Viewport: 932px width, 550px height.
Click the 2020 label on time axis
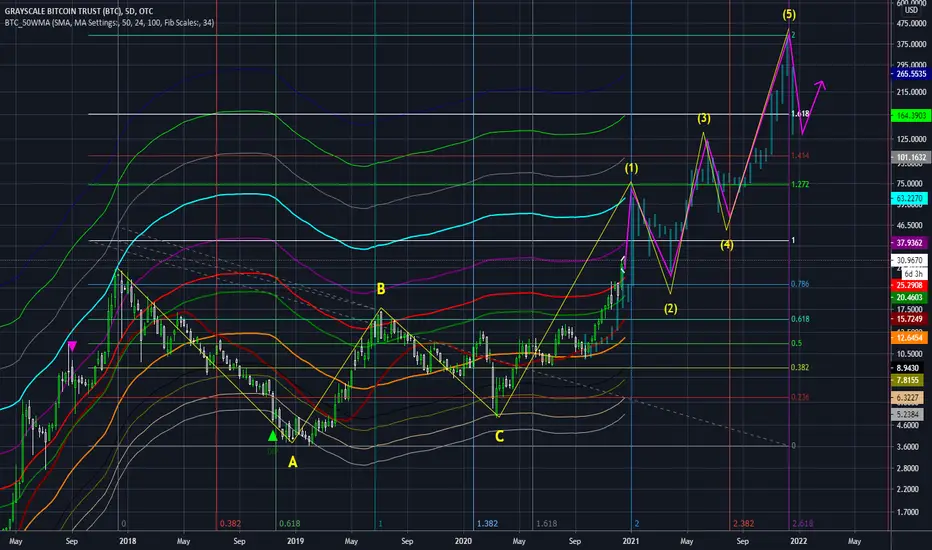[x=463, y=541]
